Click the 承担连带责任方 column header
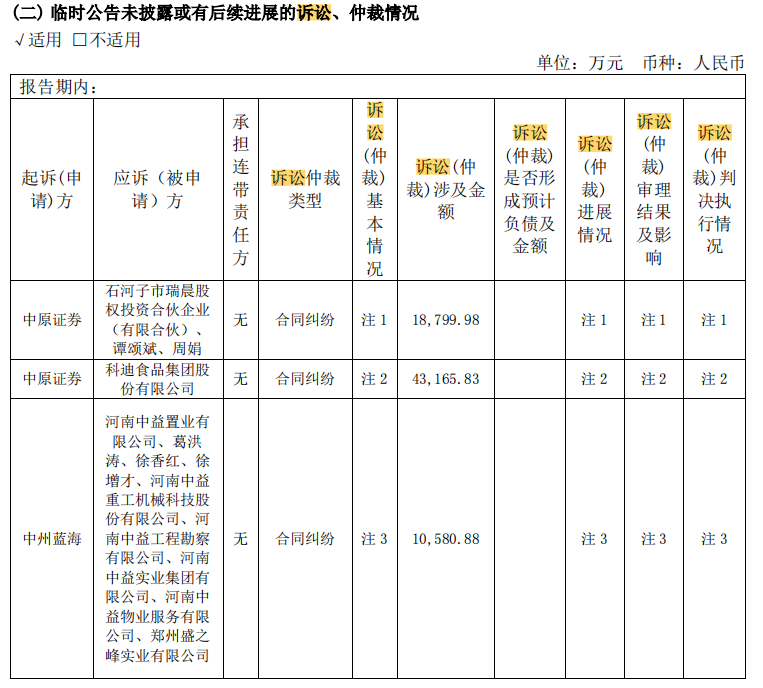 241,189
